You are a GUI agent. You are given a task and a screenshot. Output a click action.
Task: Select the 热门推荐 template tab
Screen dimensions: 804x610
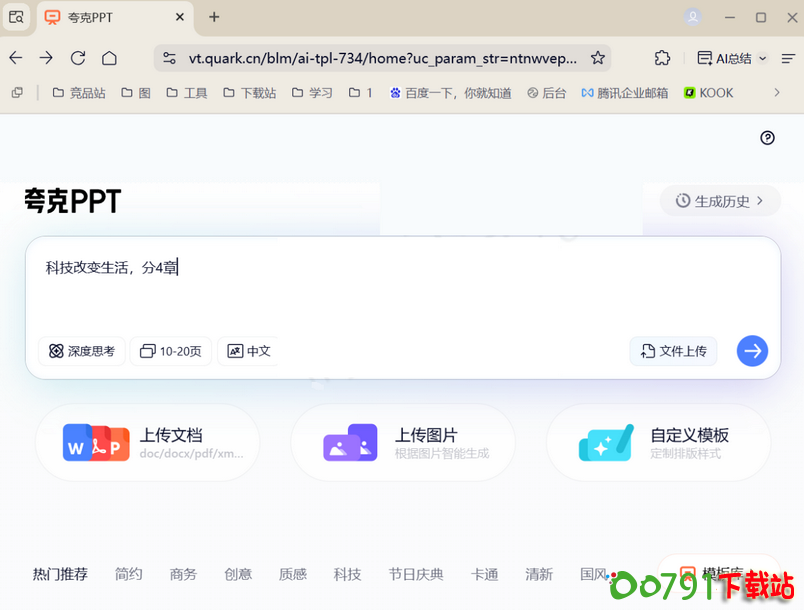pyautogui.click(x=60, y=574)
